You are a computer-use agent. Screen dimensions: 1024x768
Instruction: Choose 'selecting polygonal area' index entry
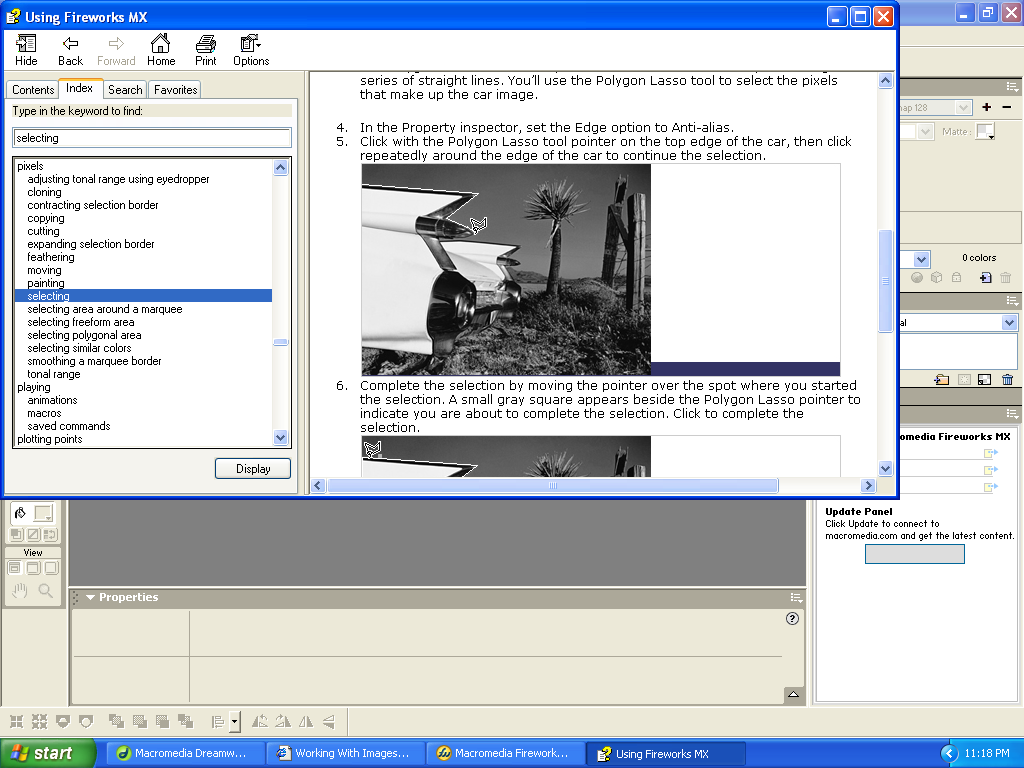(x=84, y=335)
